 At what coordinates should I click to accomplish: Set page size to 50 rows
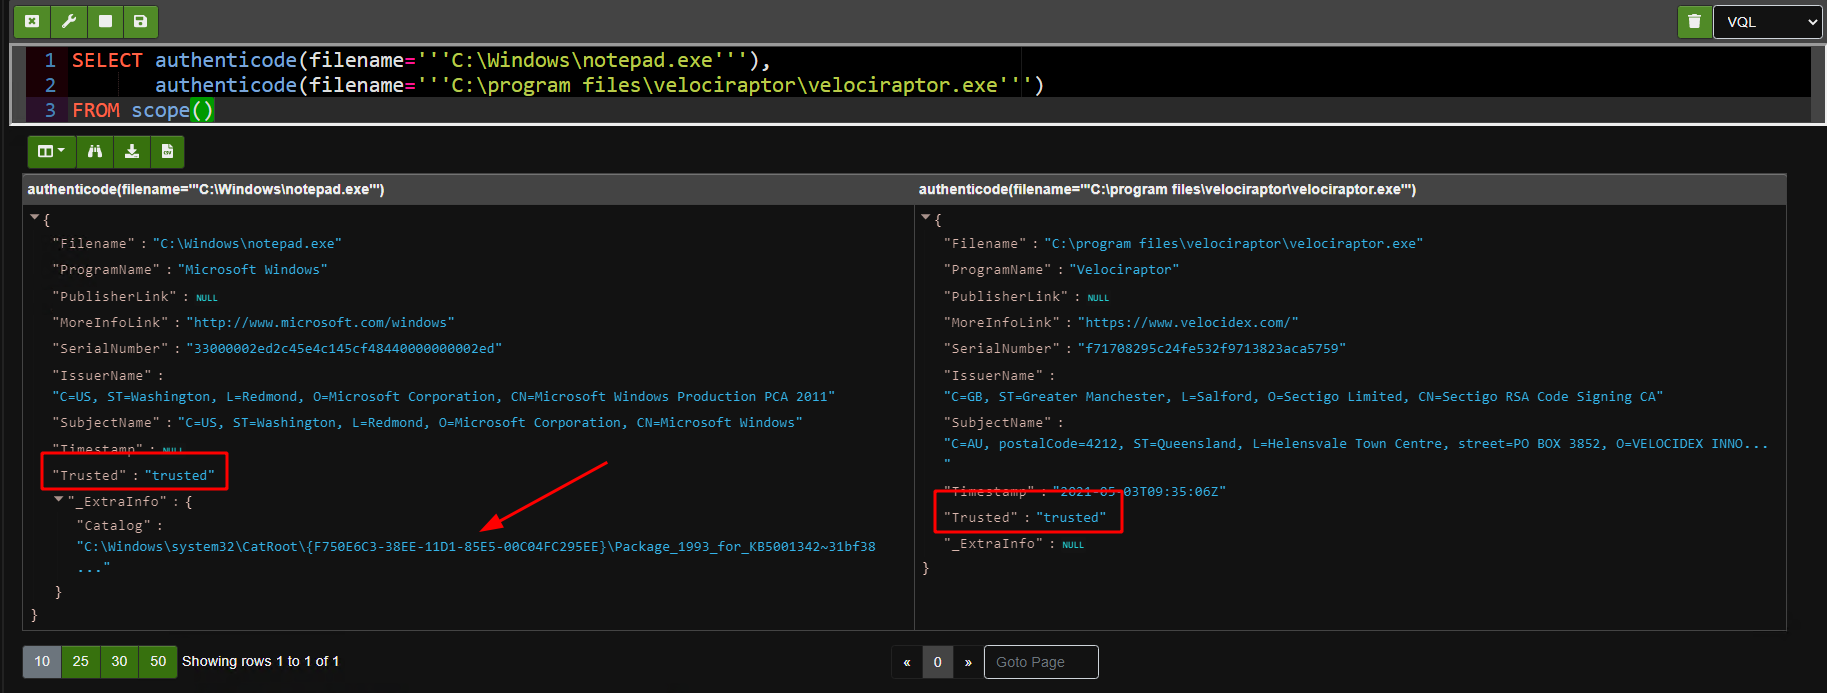pyautogui.click(x=158, y=661)
